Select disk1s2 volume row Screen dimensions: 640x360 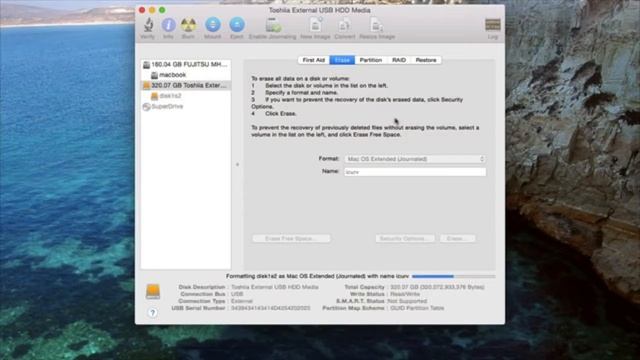(186, 96)
